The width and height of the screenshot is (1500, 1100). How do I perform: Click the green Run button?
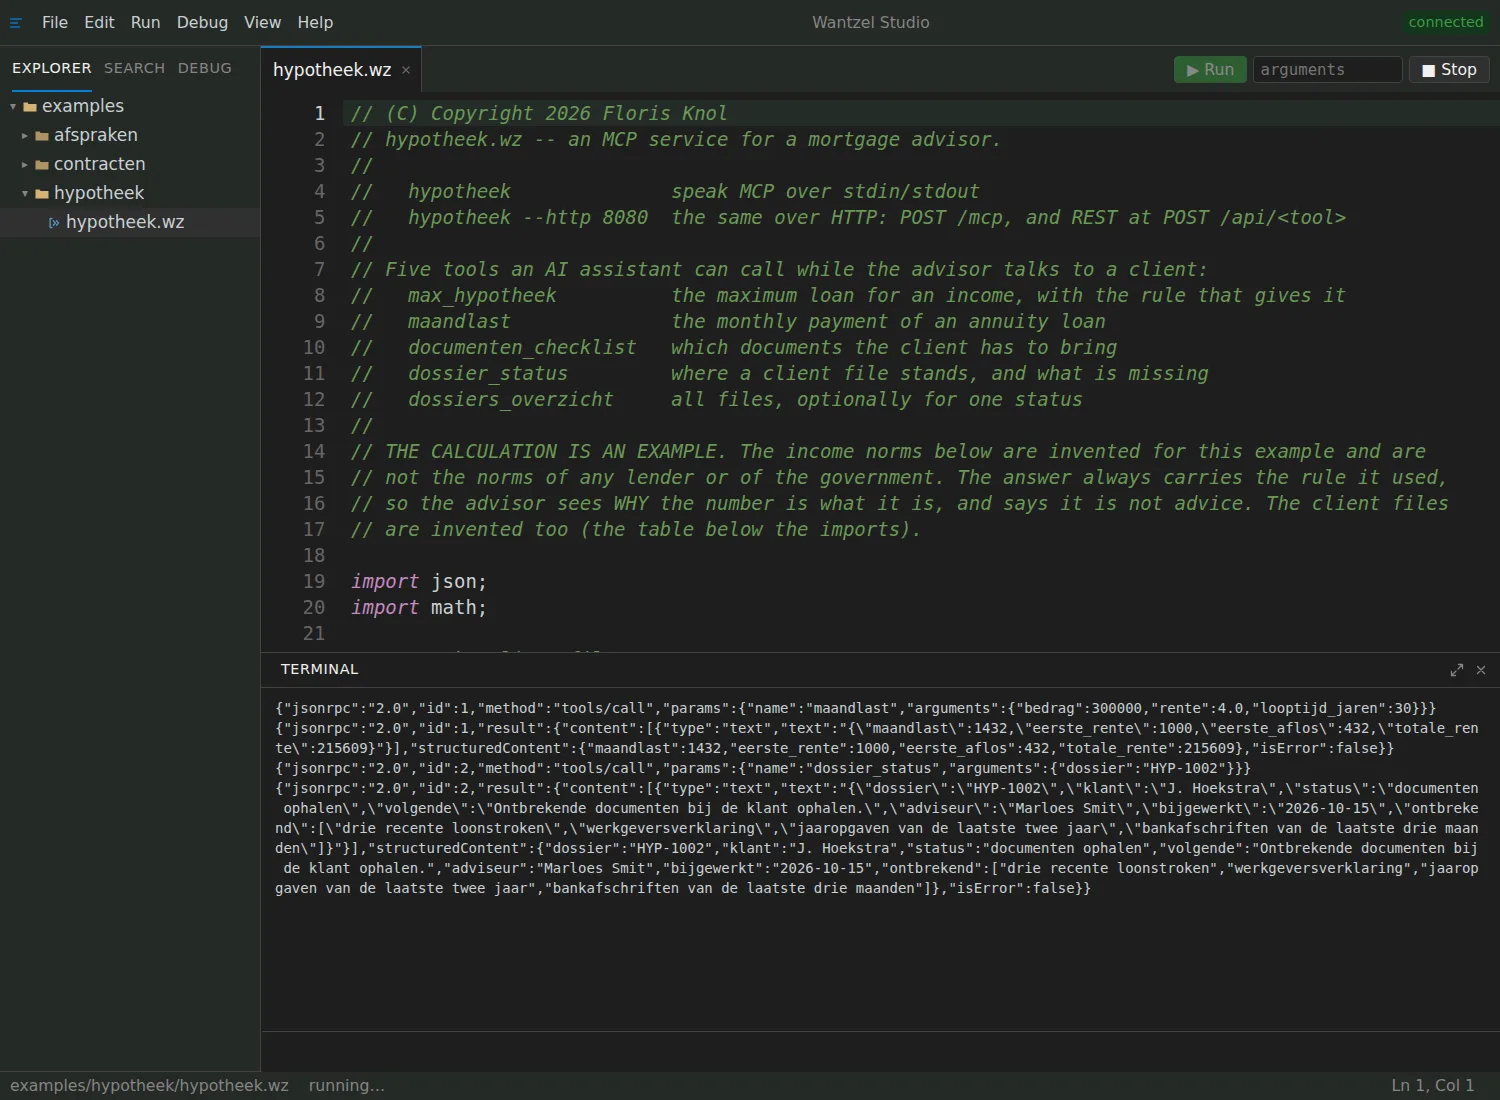coord(1210,70)
